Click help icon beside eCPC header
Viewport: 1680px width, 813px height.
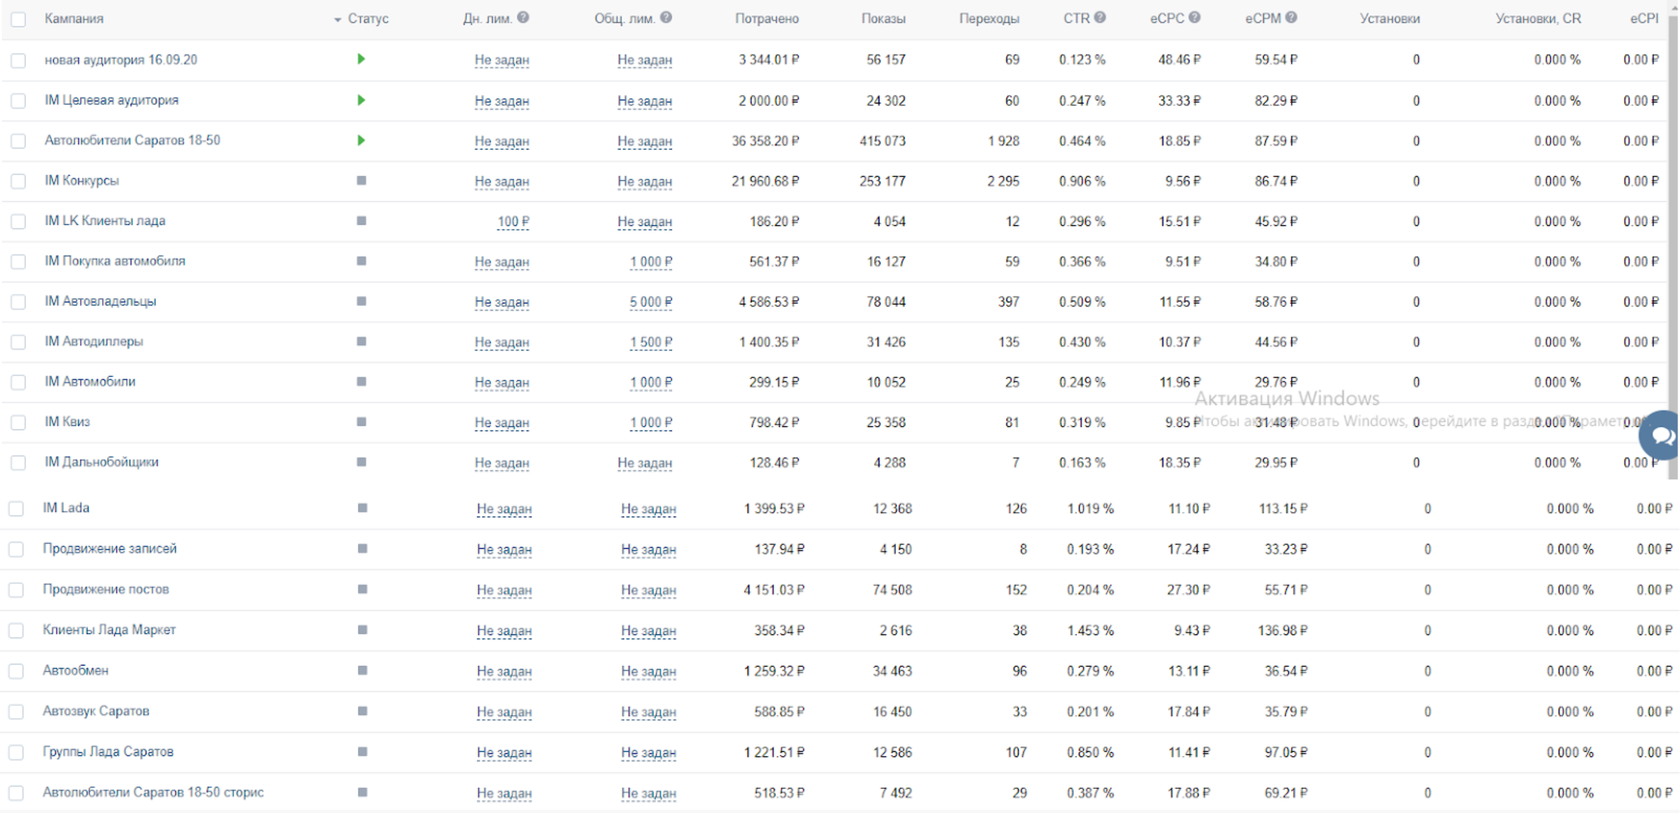tap(1194, 18)
